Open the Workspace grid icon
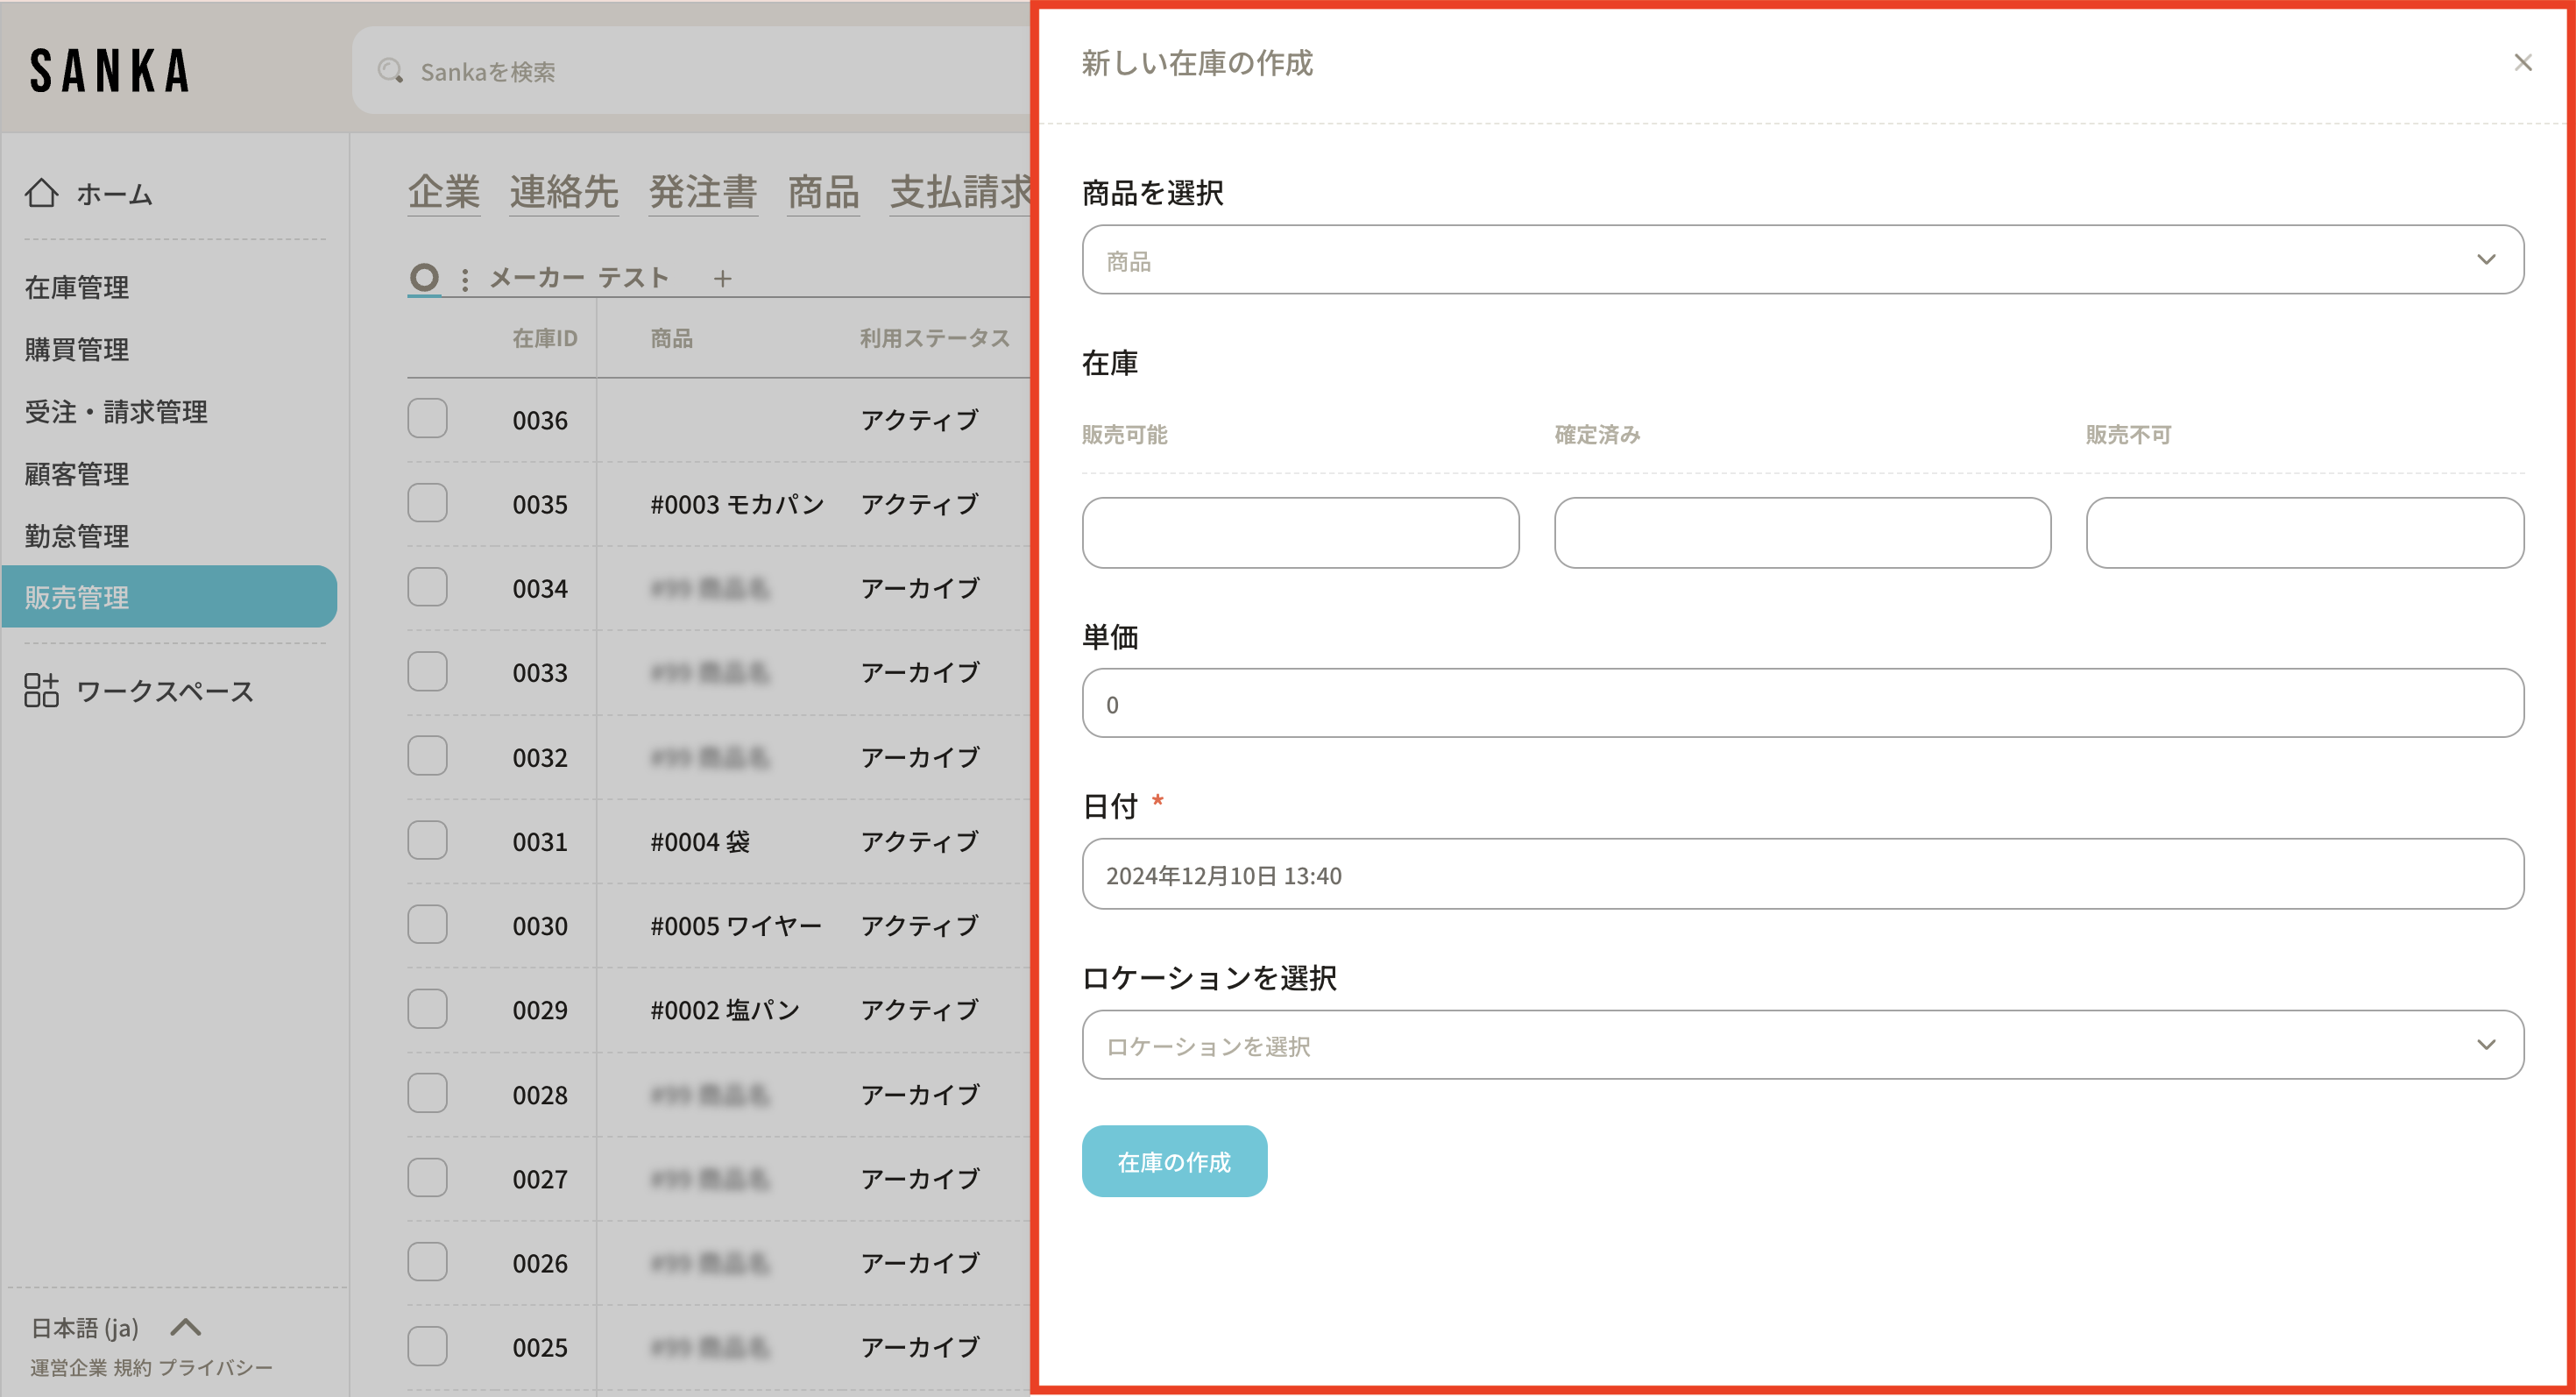Image resolution: width=2576 pixels, height=1397 pixels. coord(42,690)
